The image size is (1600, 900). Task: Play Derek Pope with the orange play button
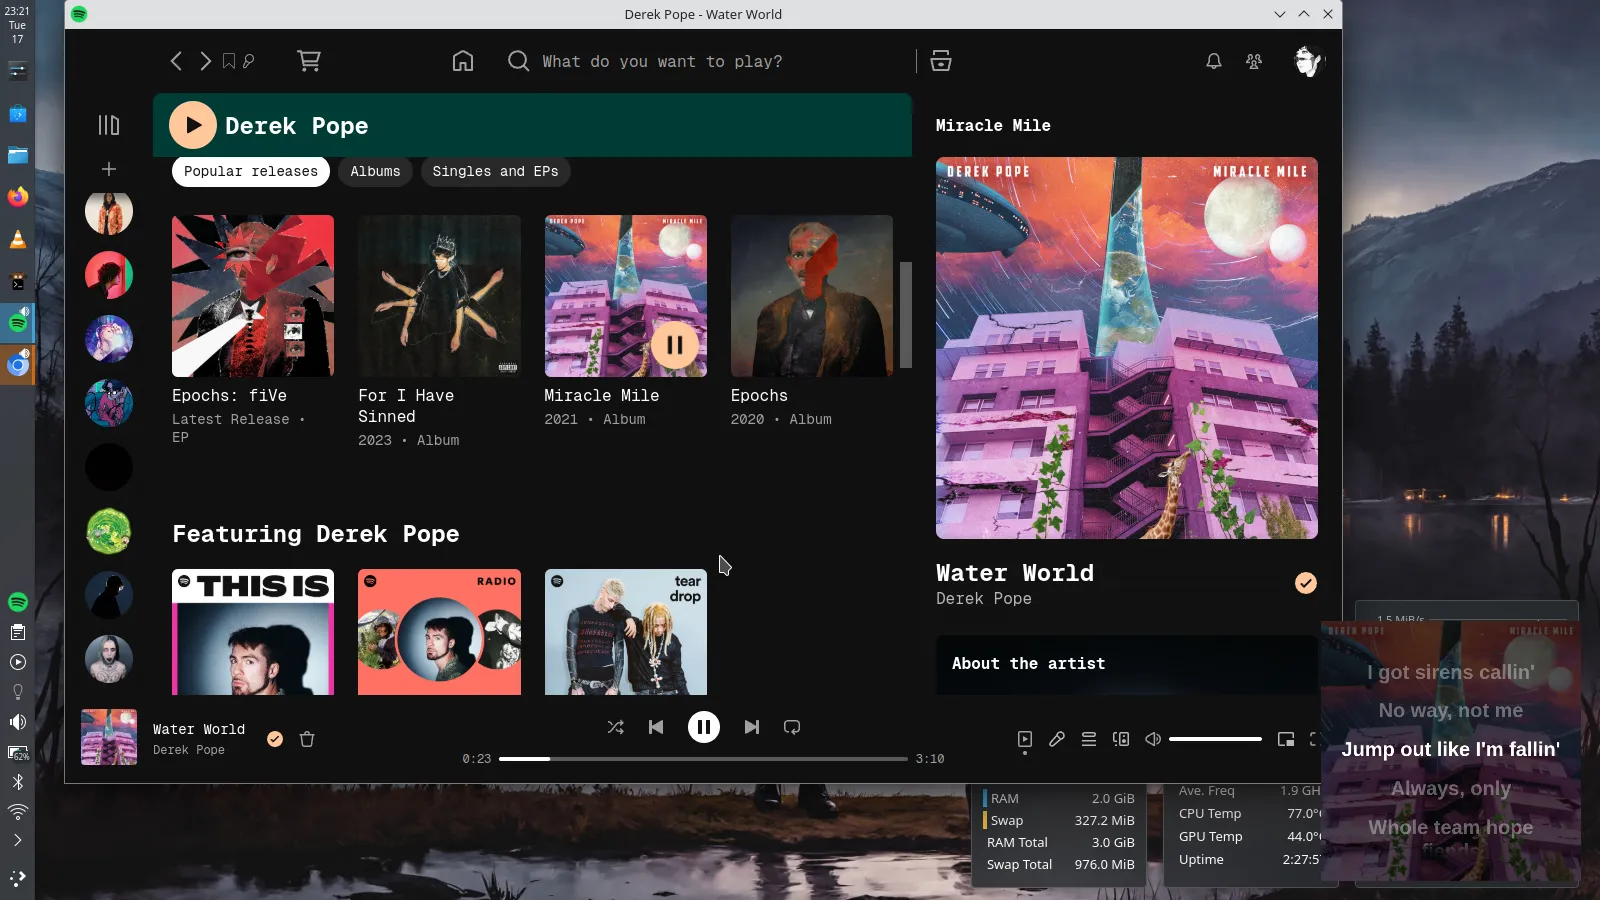tap(193, 125)
